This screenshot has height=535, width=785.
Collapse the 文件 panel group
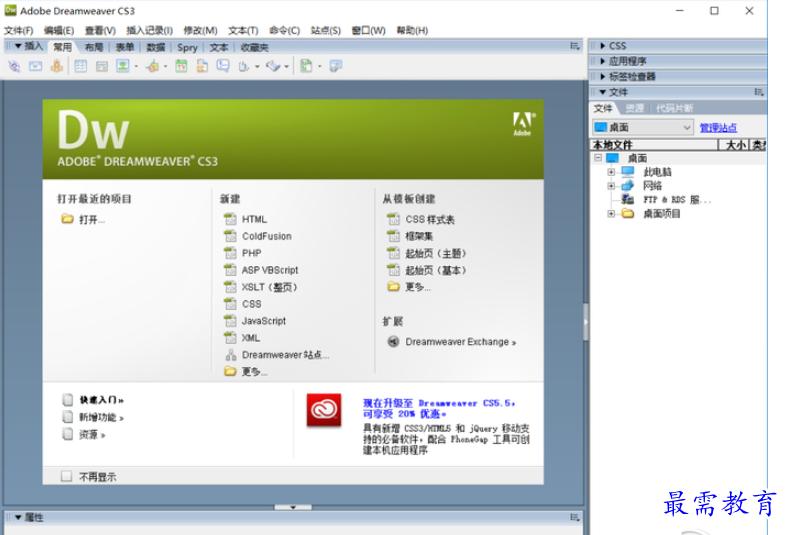(603, 92)
